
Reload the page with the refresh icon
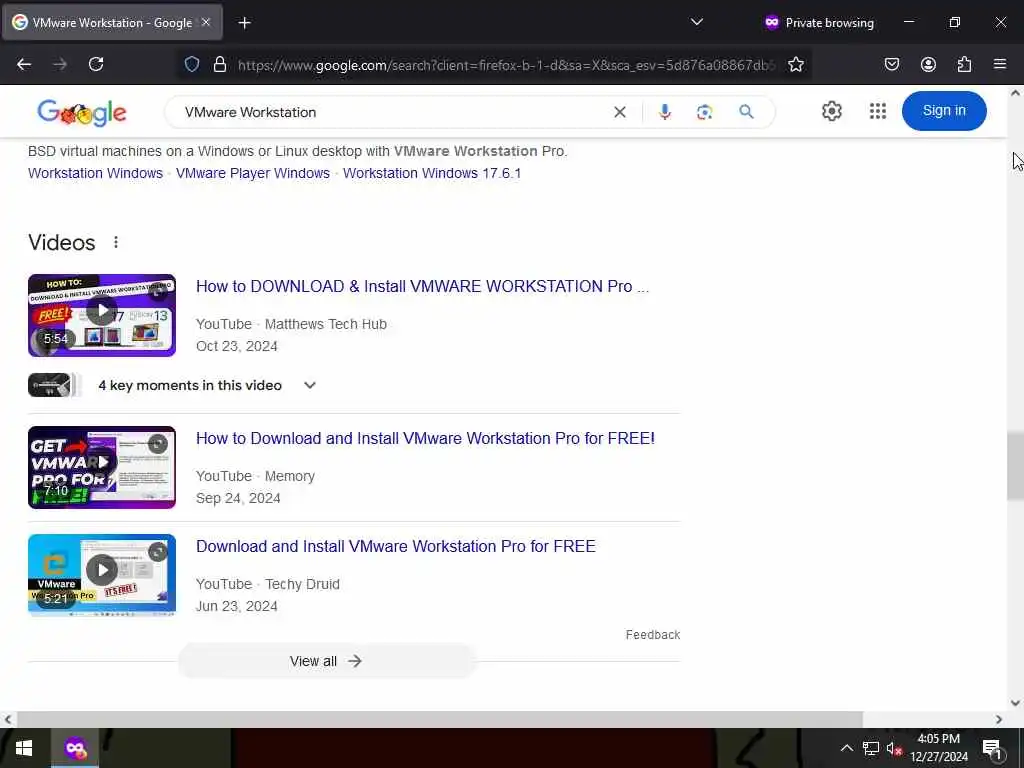click(x=96, y=64)
